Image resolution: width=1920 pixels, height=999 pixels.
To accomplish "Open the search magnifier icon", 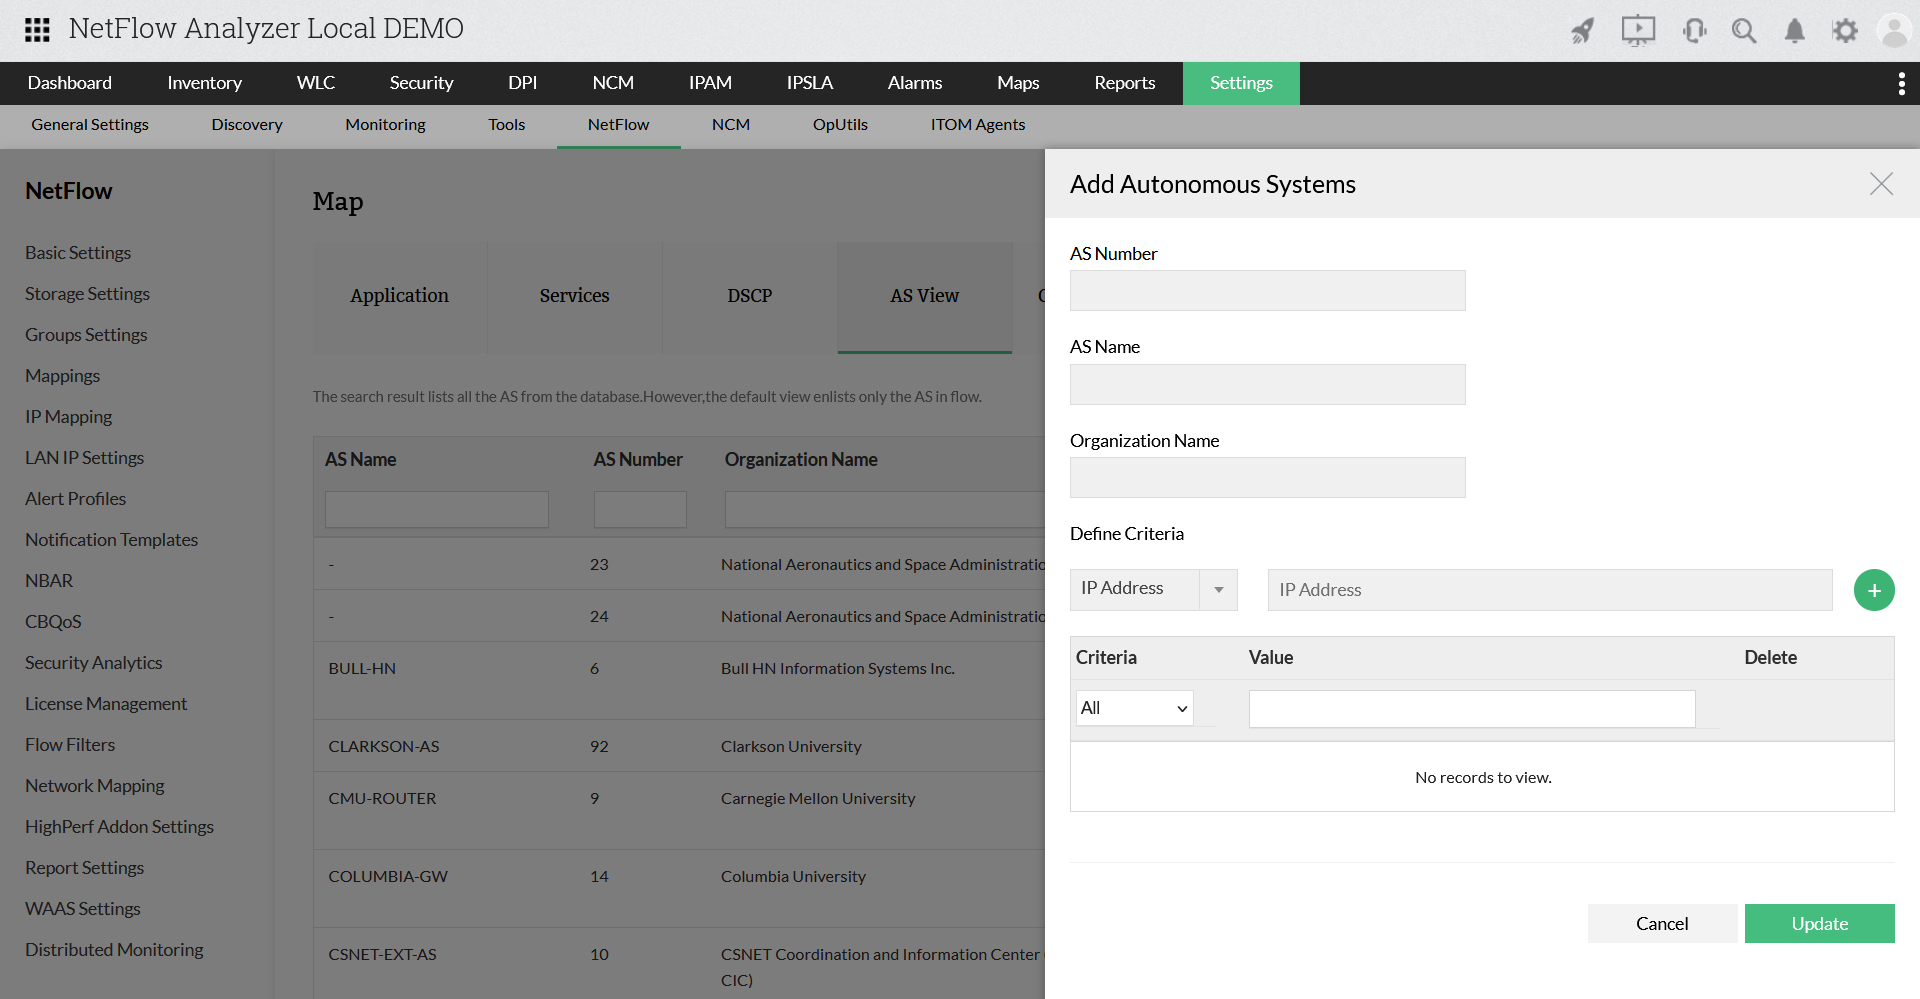I will 1744,31.
